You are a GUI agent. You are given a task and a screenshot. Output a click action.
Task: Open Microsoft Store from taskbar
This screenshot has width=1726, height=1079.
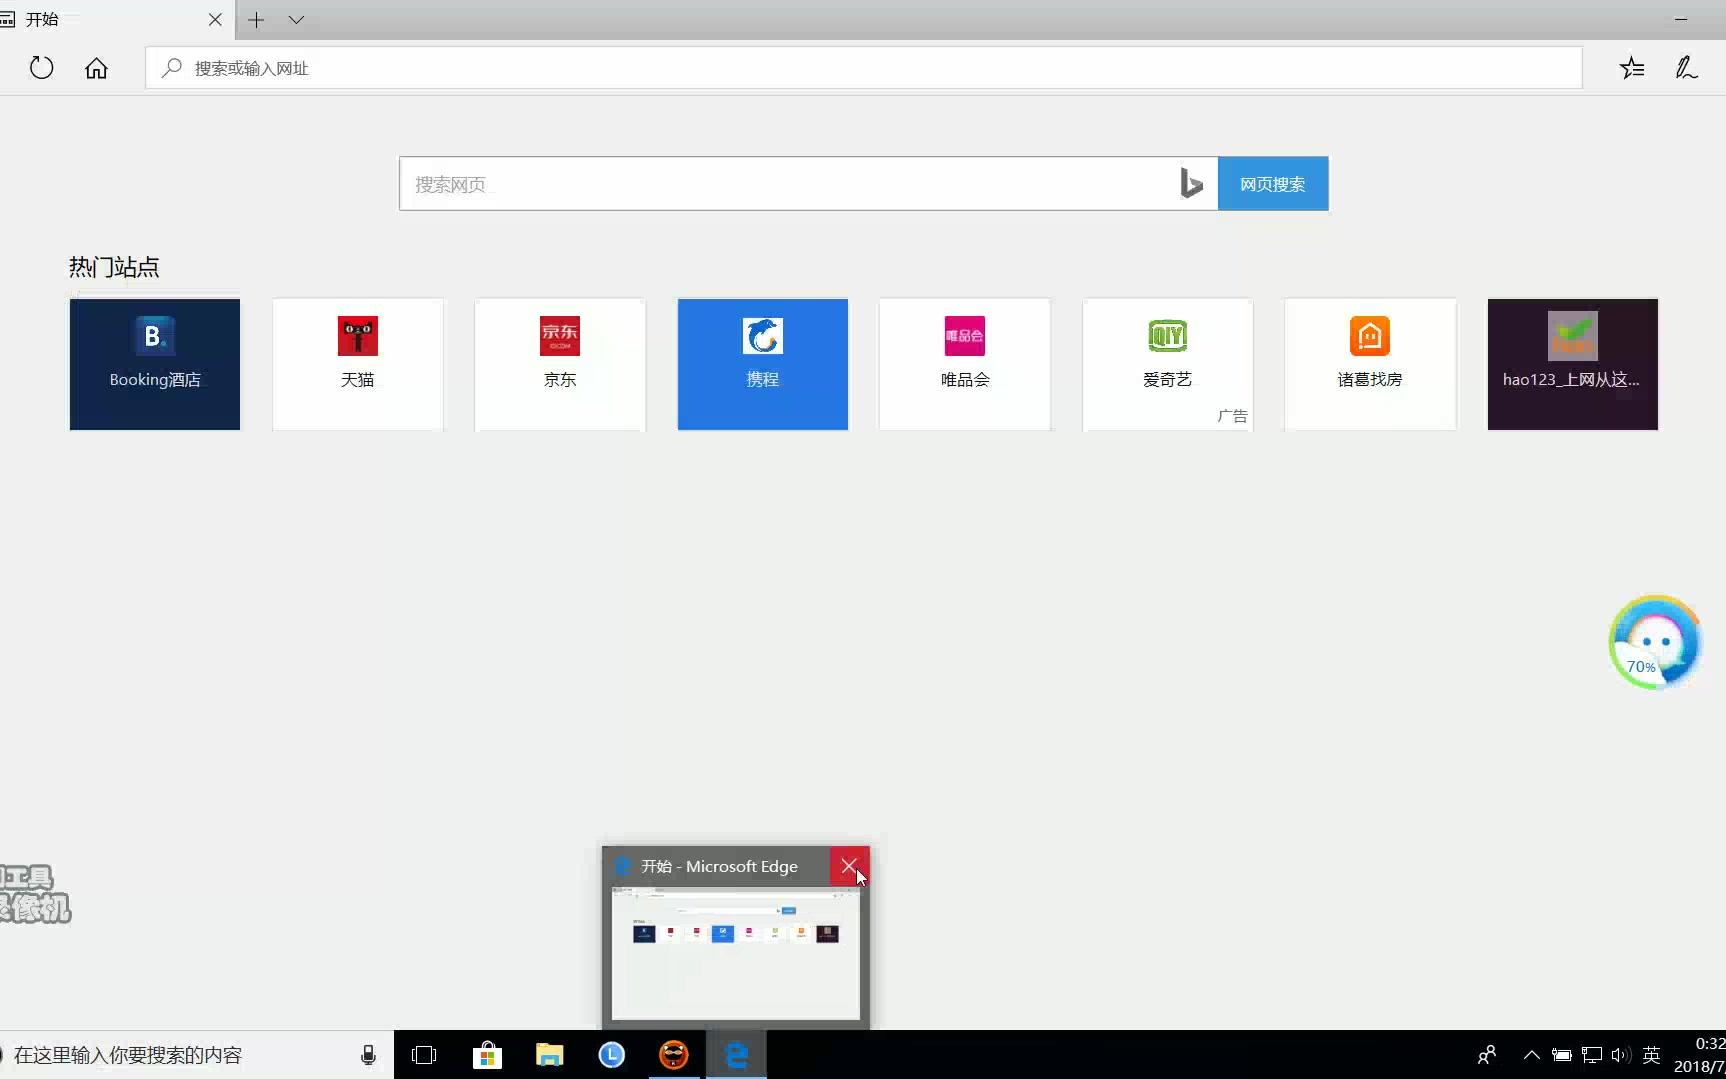click(x=487, y=1055)
